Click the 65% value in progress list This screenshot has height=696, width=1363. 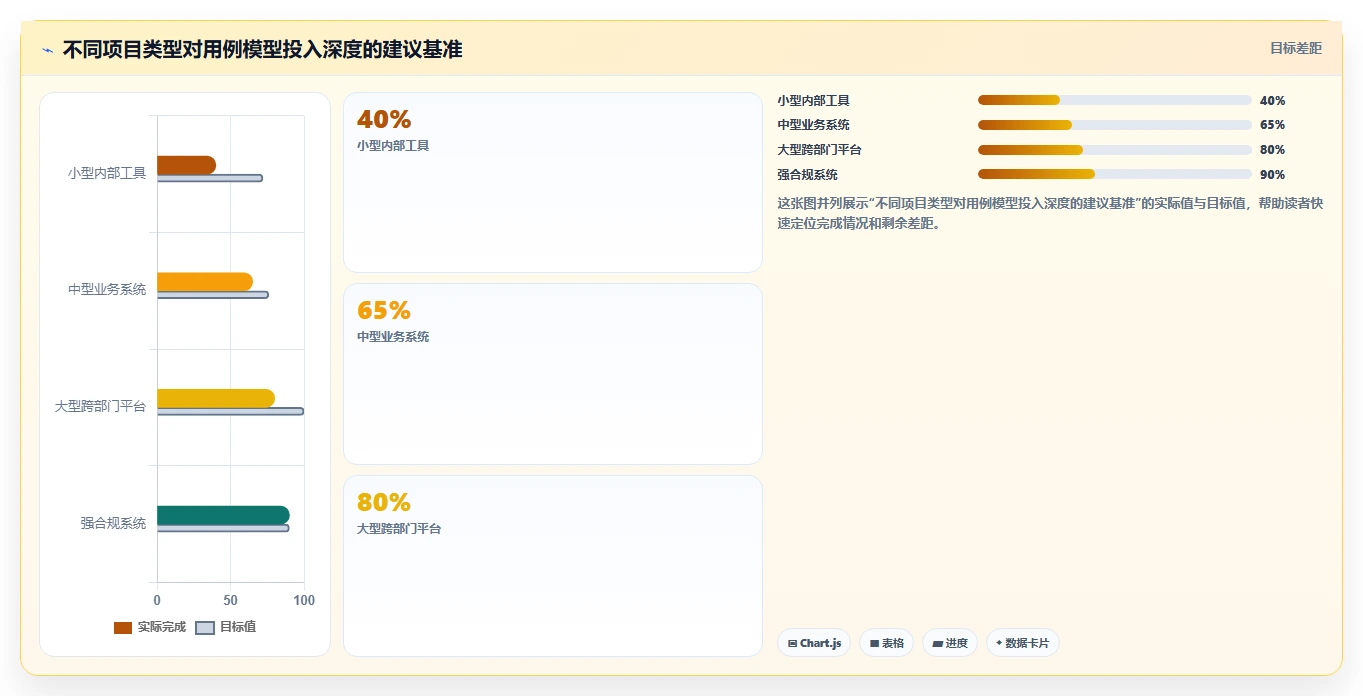pos(1272,125)
